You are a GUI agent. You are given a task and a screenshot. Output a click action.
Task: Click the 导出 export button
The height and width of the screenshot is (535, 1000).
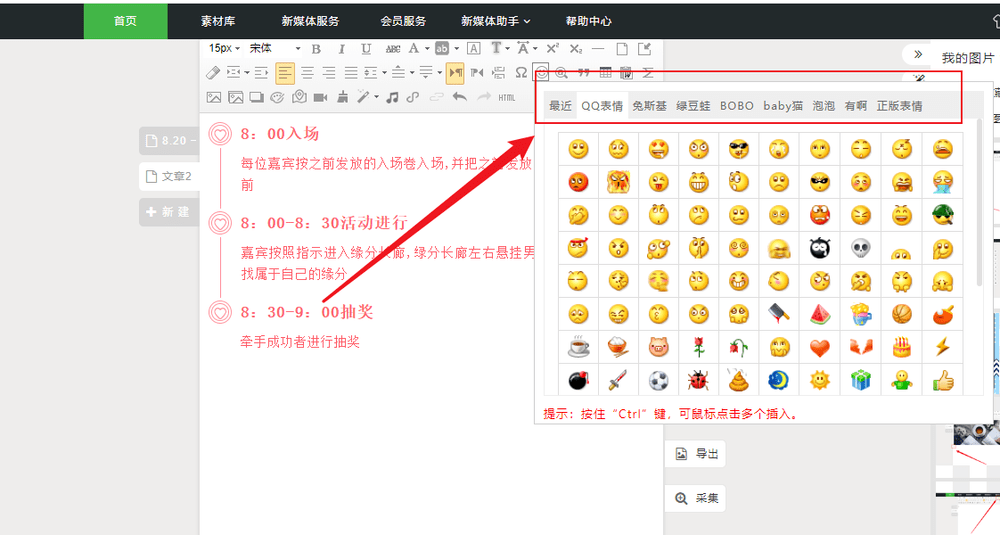coord(696,454)
